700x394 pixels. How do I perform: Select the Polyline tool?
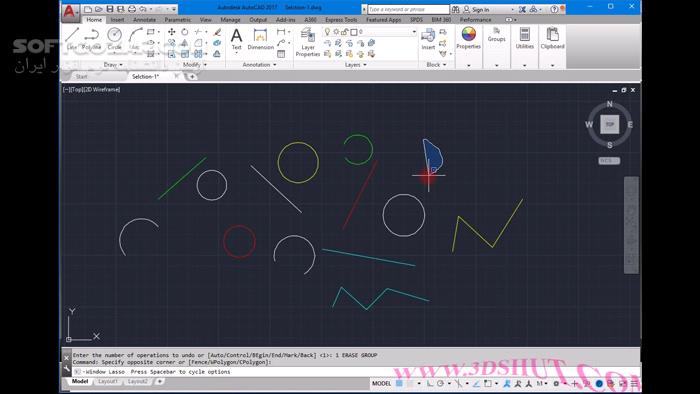point(92,38)
